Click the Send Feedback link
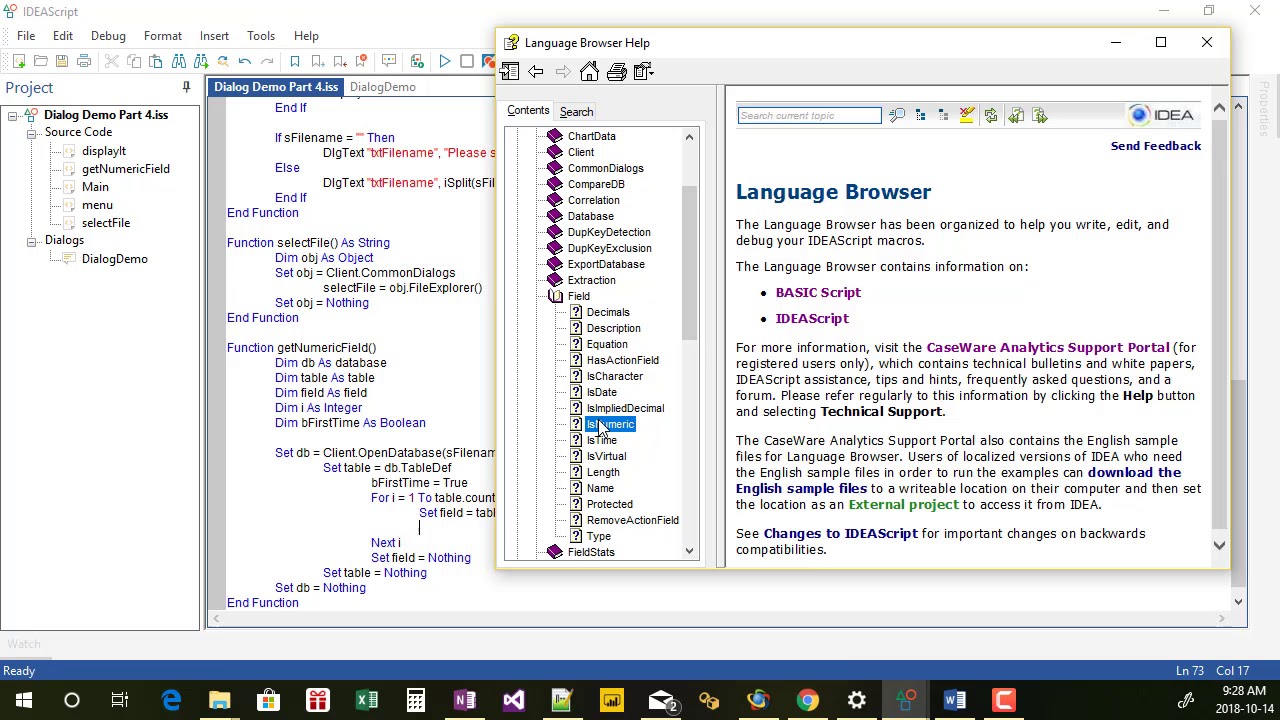The height and width of the screenshot is (720, 1280). 1156,146
